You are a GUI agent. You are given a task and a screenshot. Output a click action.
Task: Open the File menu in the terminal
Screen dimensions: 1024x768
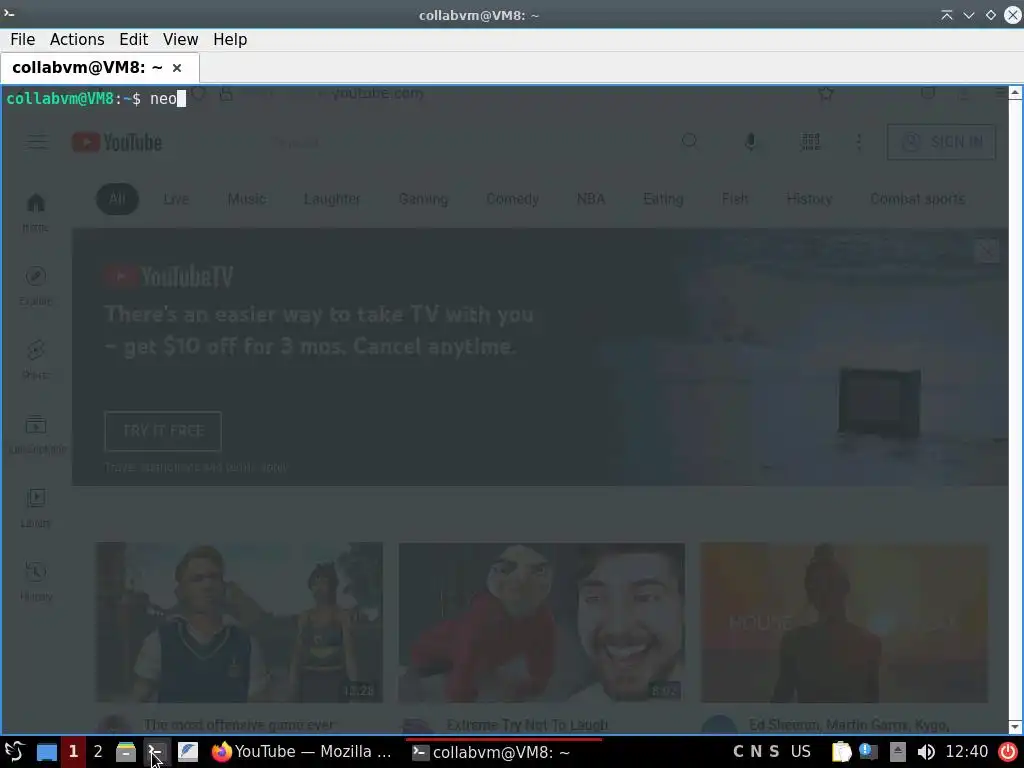coord(23,39)
